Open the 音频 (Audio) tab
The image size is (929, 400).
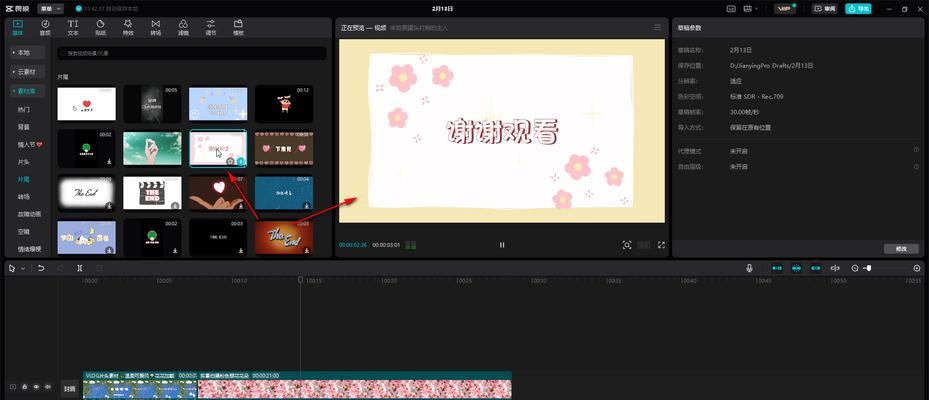[x=45, y=27]
